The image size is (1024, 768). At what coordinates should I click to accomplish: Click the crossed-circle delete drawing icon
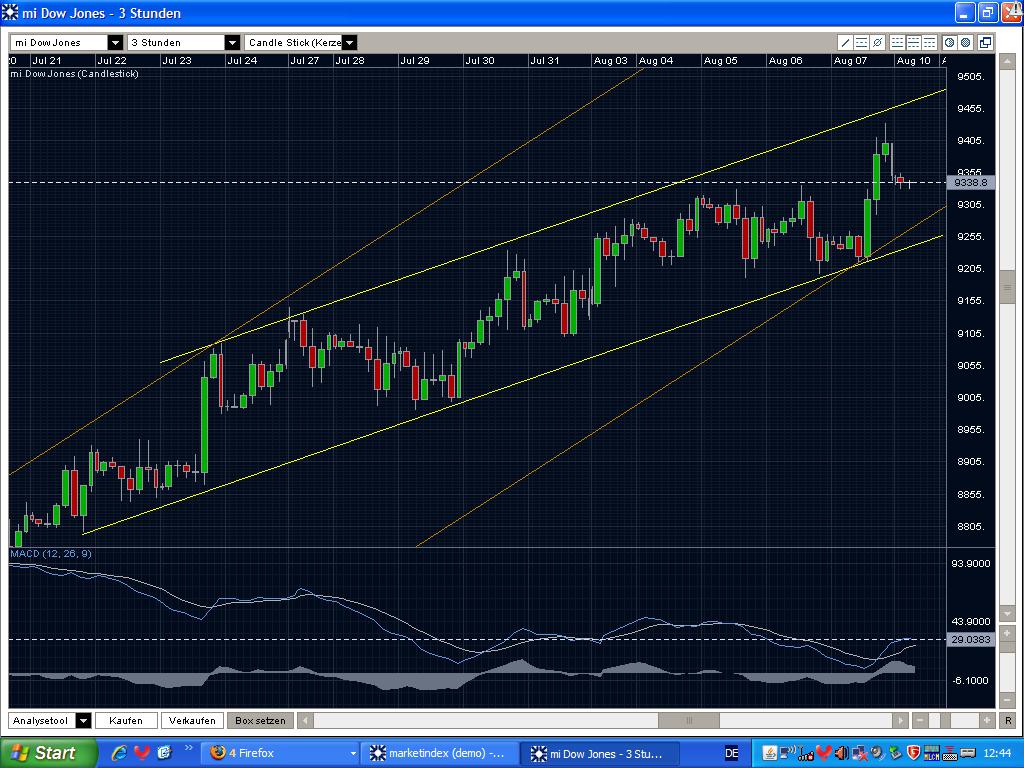coord(878,42)
